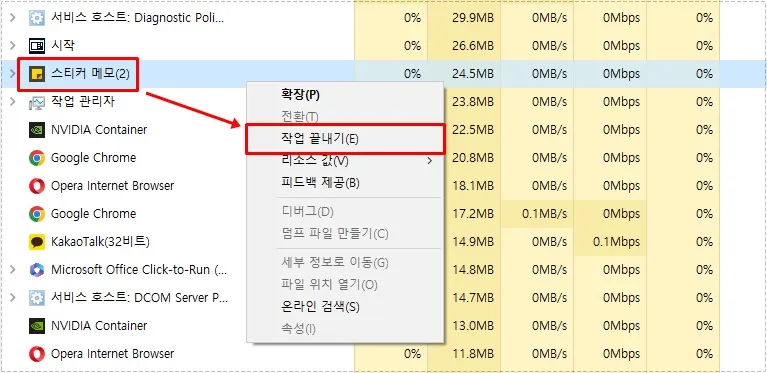Expand the 시작 process group
The image size is (767, 373).
pos(13,46)
